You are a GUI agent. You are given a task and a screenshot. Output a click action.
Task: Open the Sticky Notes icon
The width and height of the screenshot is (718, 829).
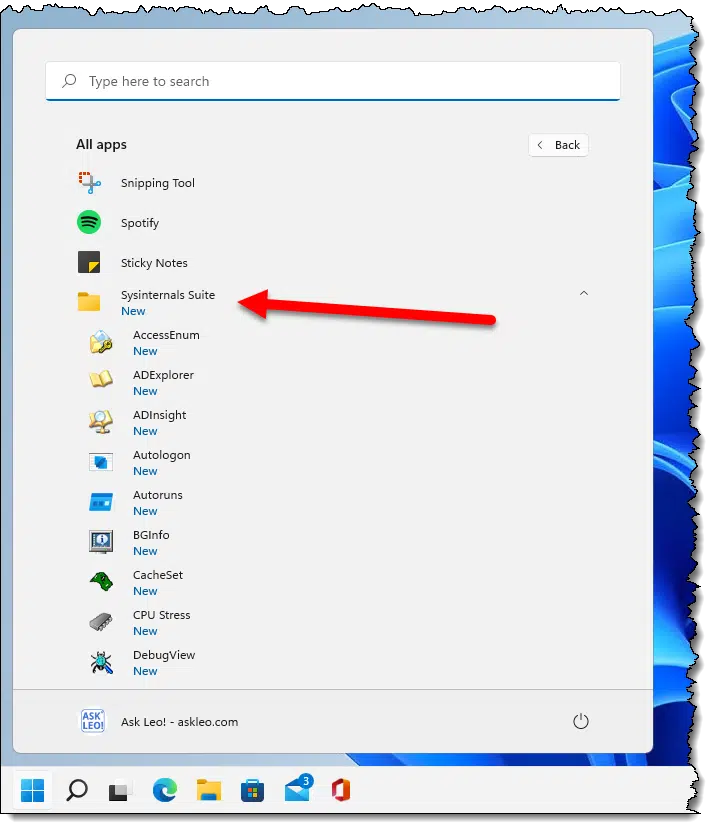89,262
